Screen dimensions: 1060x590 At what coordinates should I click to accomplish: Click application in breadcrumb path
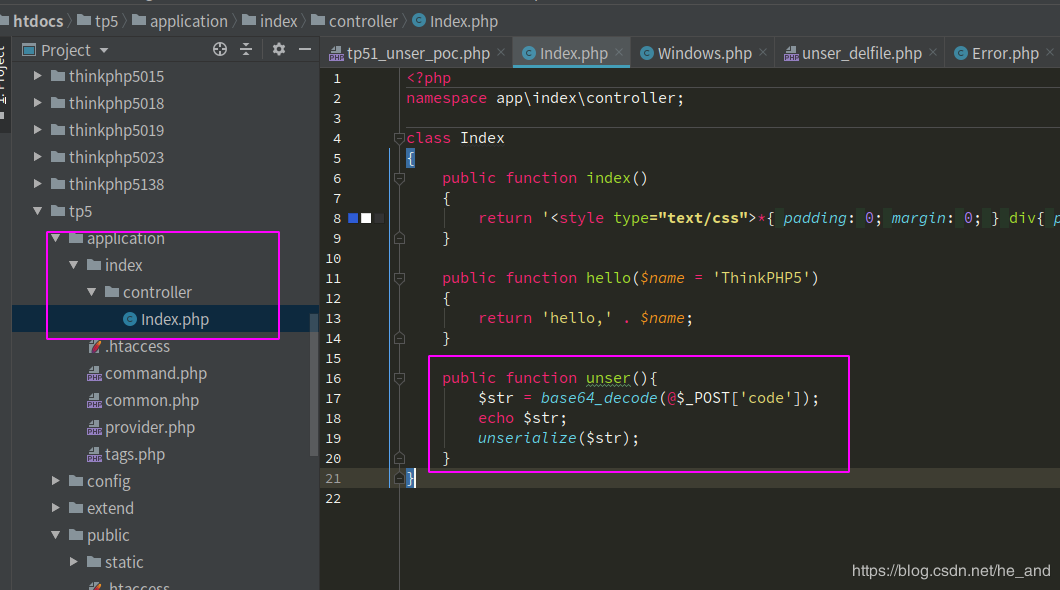tap(189, 22)
